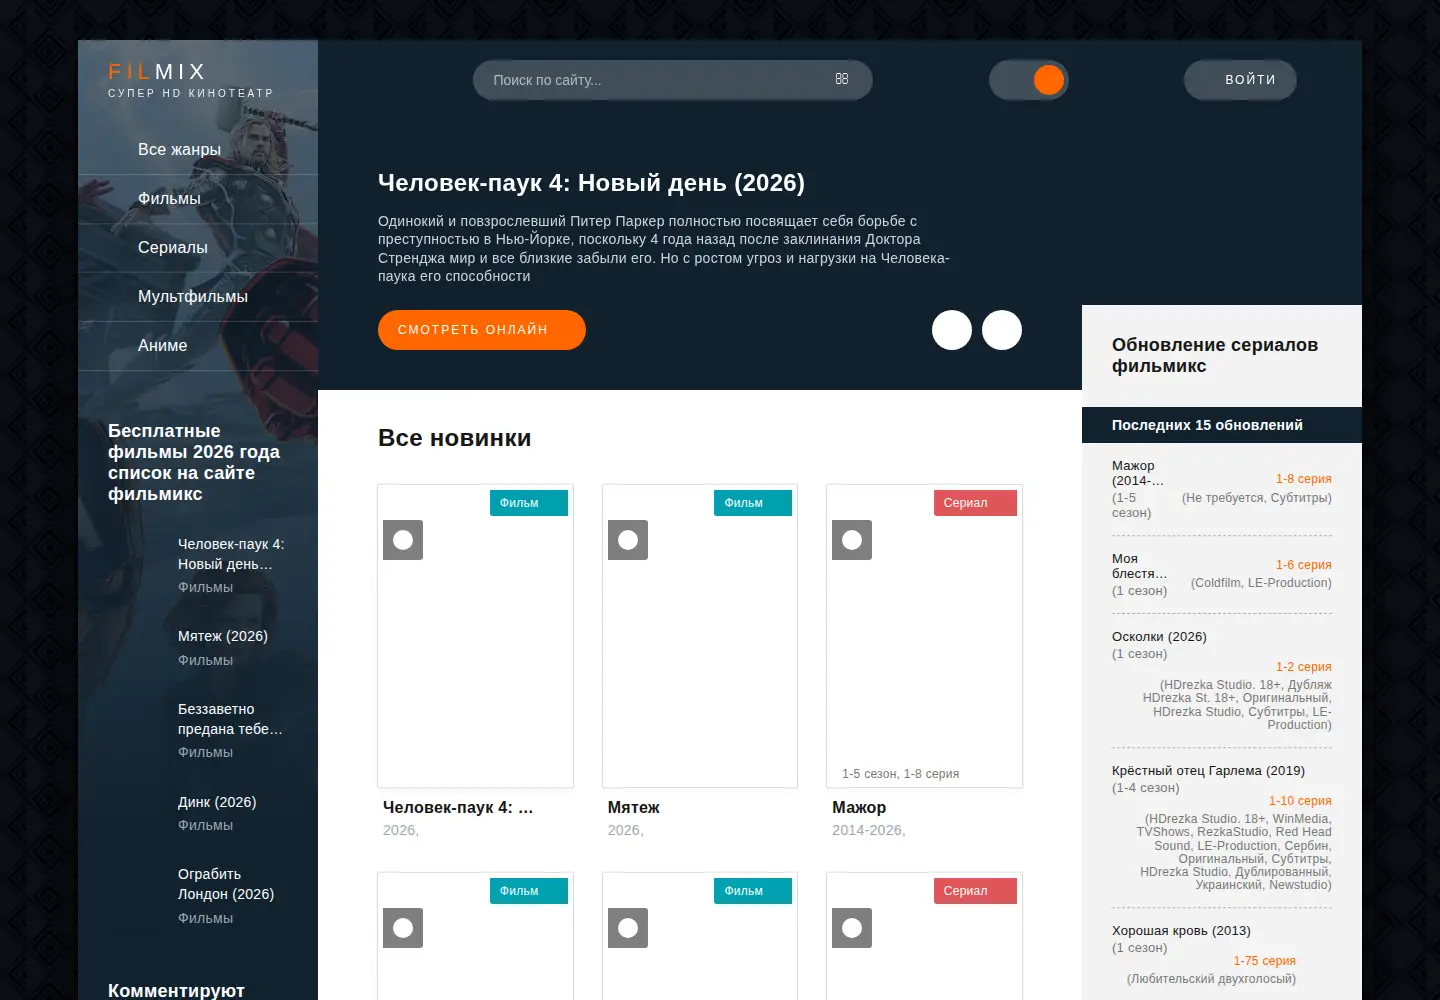
Task: Open sidebar item Ограбить Лондон (2026)
Action: tap(226, 884)
